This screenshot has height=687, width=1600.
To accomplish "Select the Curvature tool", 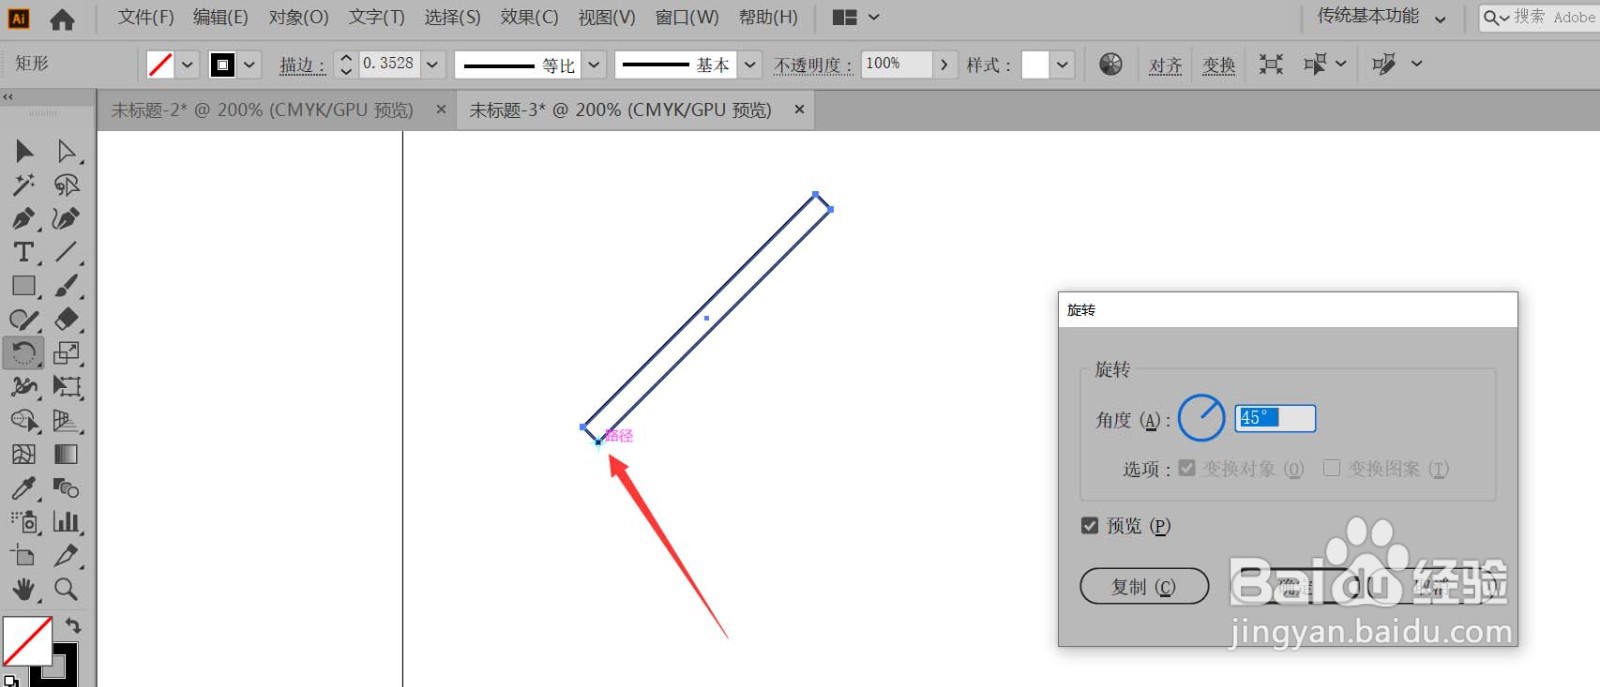I will tap(67, 219).
